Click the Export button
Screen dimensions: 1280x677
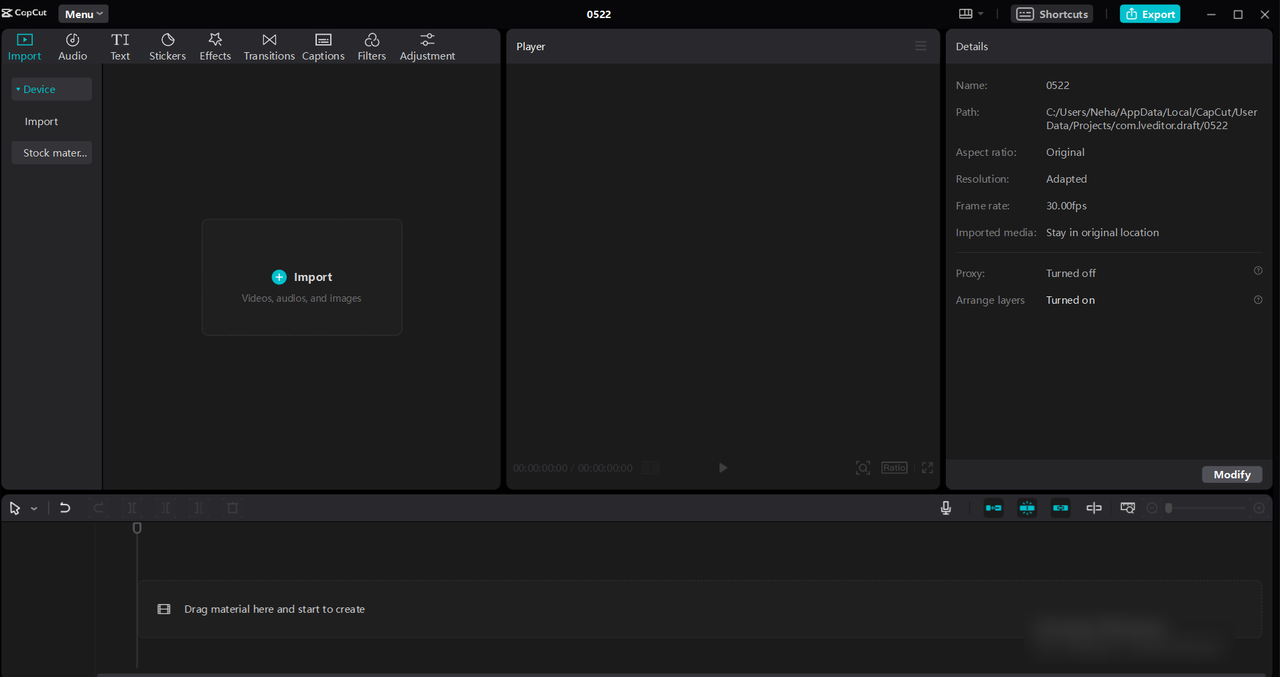1150,14
